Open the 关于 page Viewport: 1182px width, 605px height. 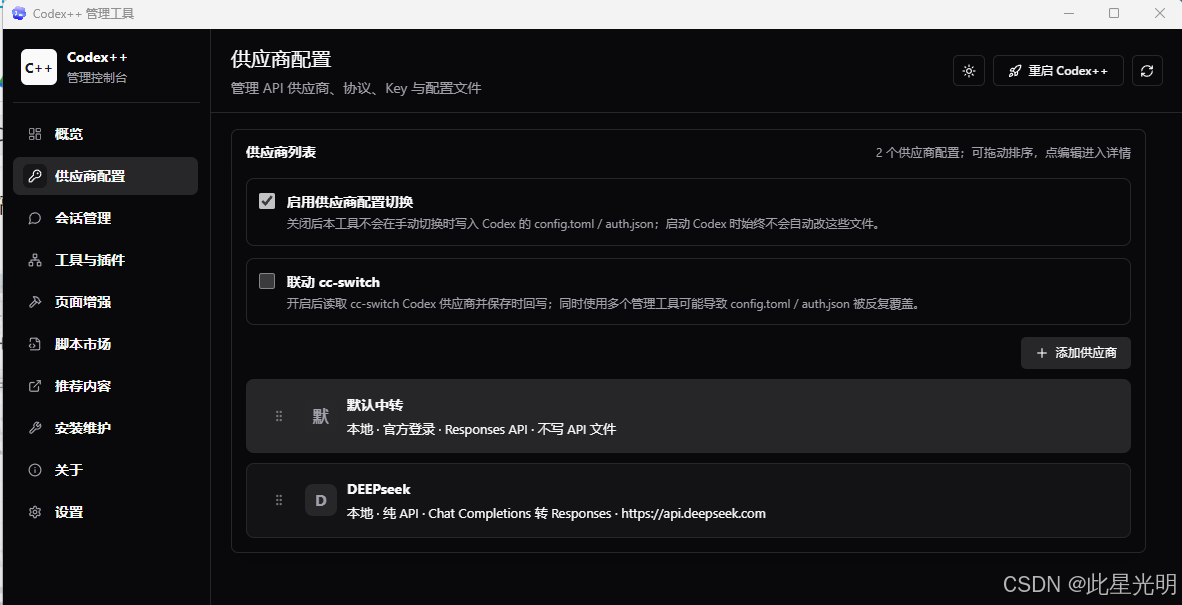click(x=106, y=470)
